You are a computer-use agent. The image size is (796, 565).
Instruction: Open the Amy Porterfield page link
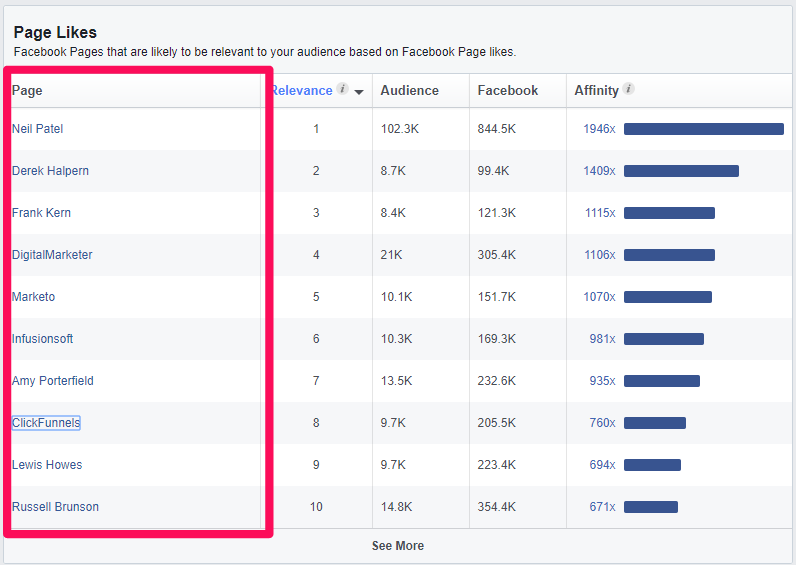(x=53, y=381)
